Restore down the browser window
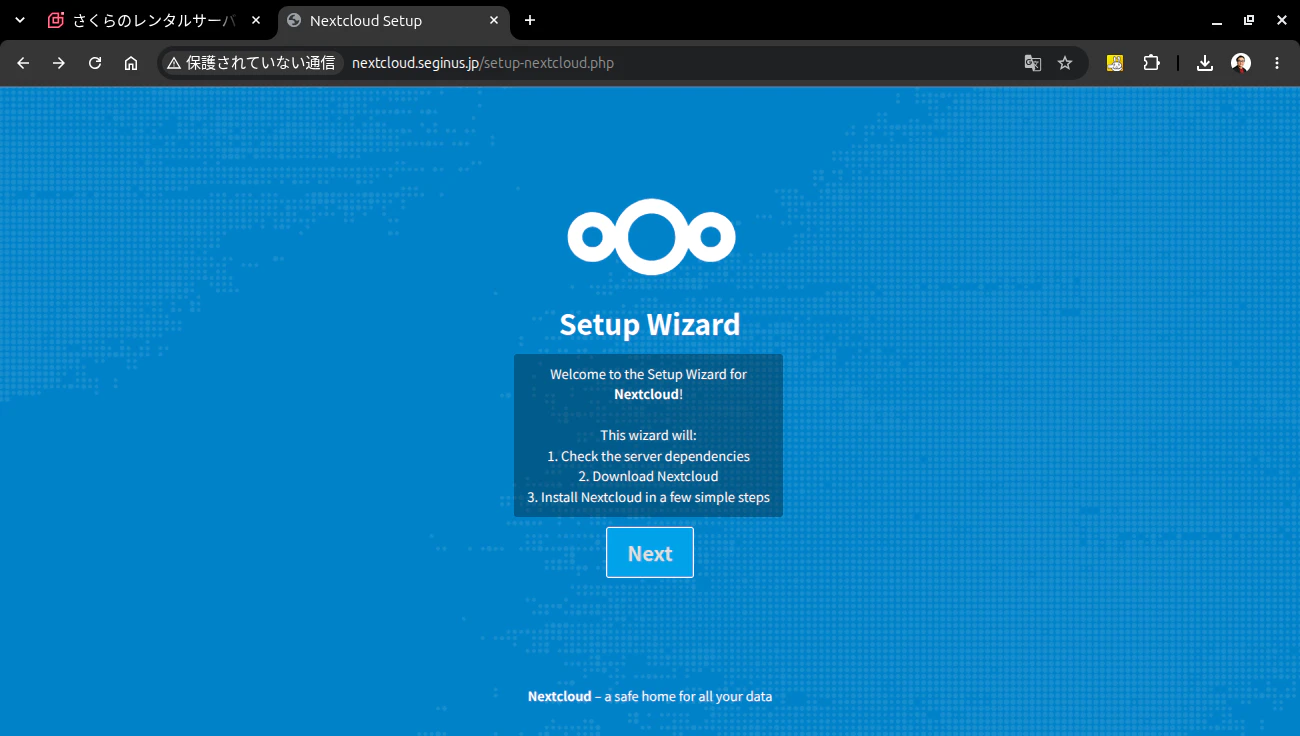 tap(1249, 20)
